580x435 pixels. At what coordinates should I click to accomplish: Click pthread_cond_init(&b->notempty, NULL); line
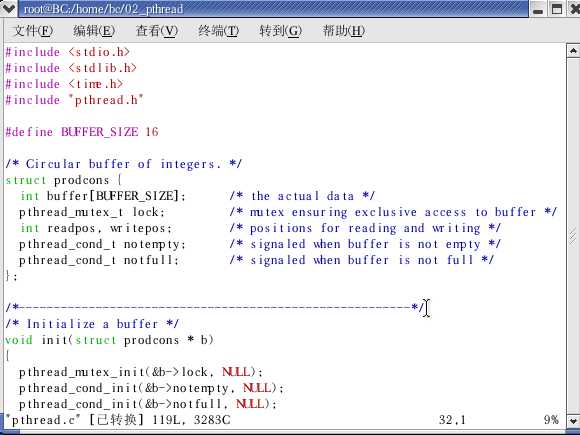pyautogui.click(x=151, y=388)
